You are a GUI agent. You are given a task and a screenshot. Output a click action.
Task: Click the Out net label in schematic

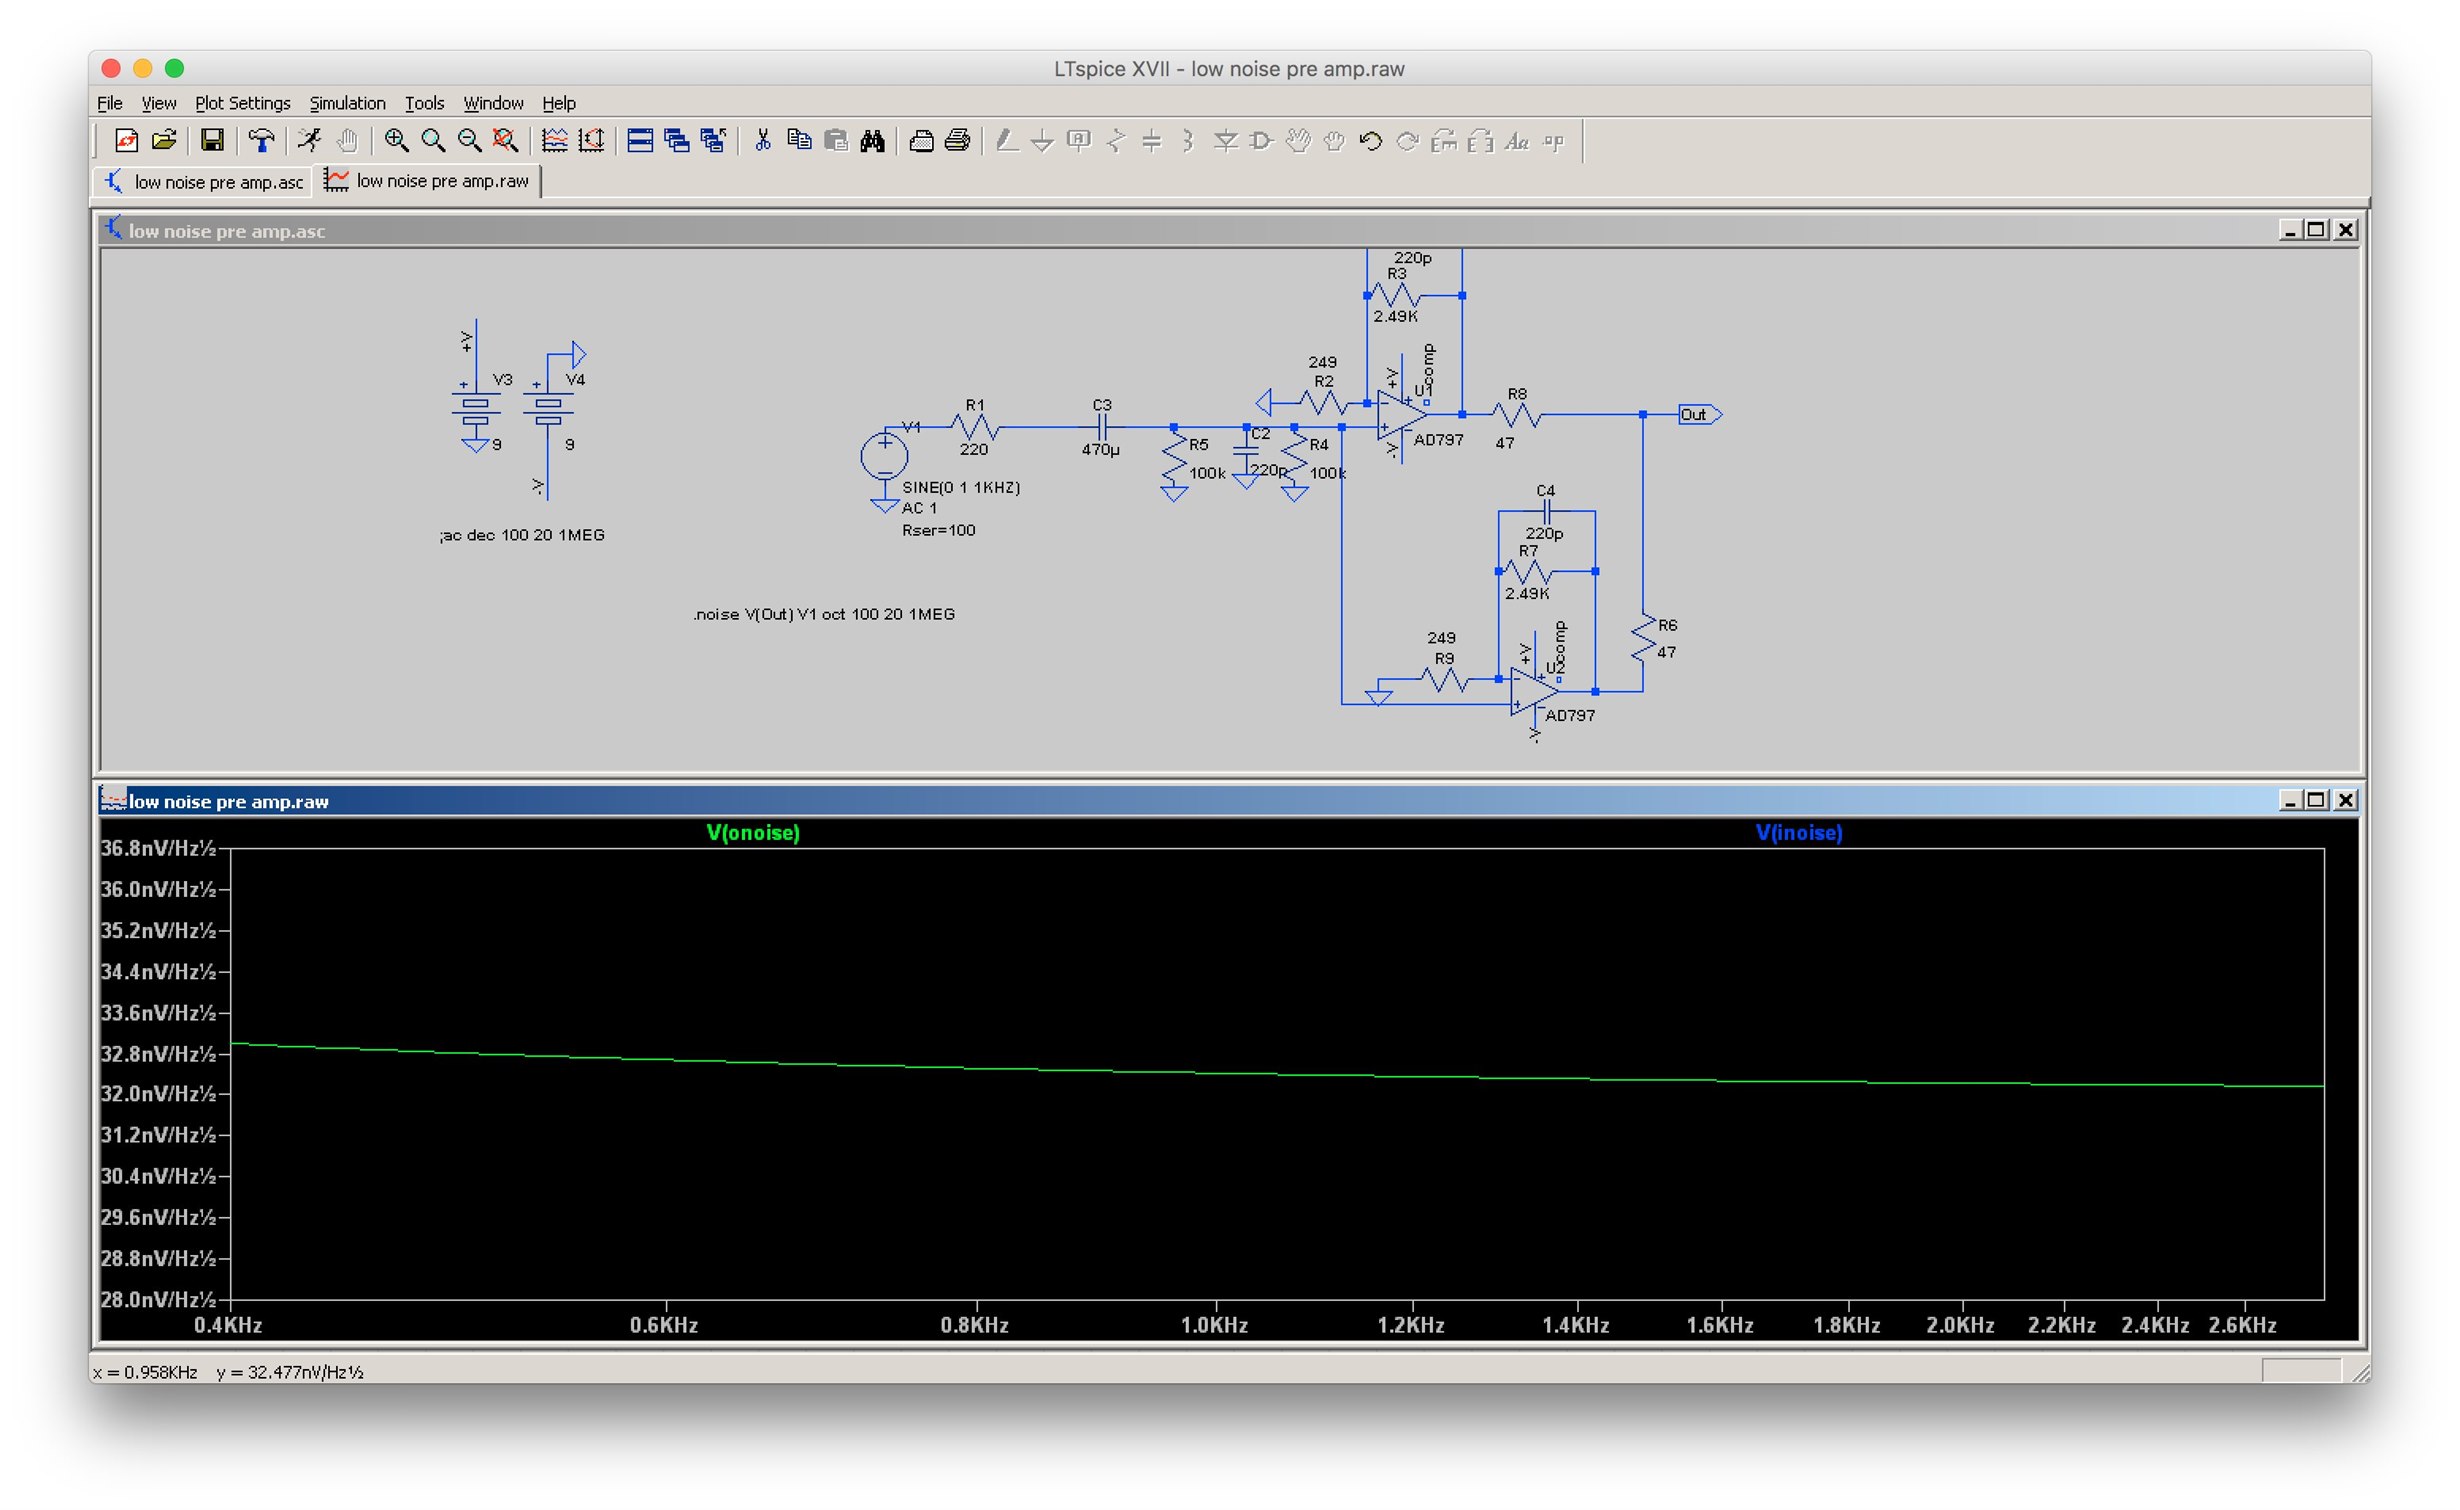(x=1699, y=414)
